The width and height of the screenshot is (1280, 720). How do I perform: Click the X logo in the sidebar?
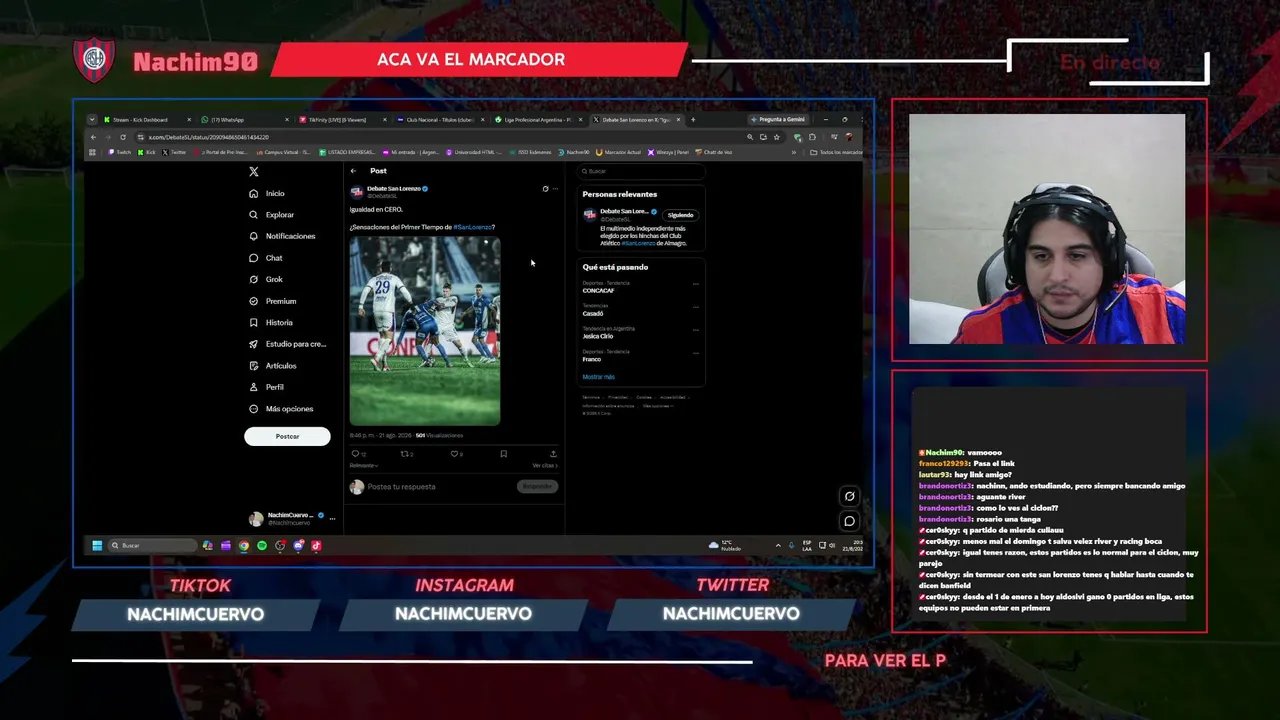[254, 172]
